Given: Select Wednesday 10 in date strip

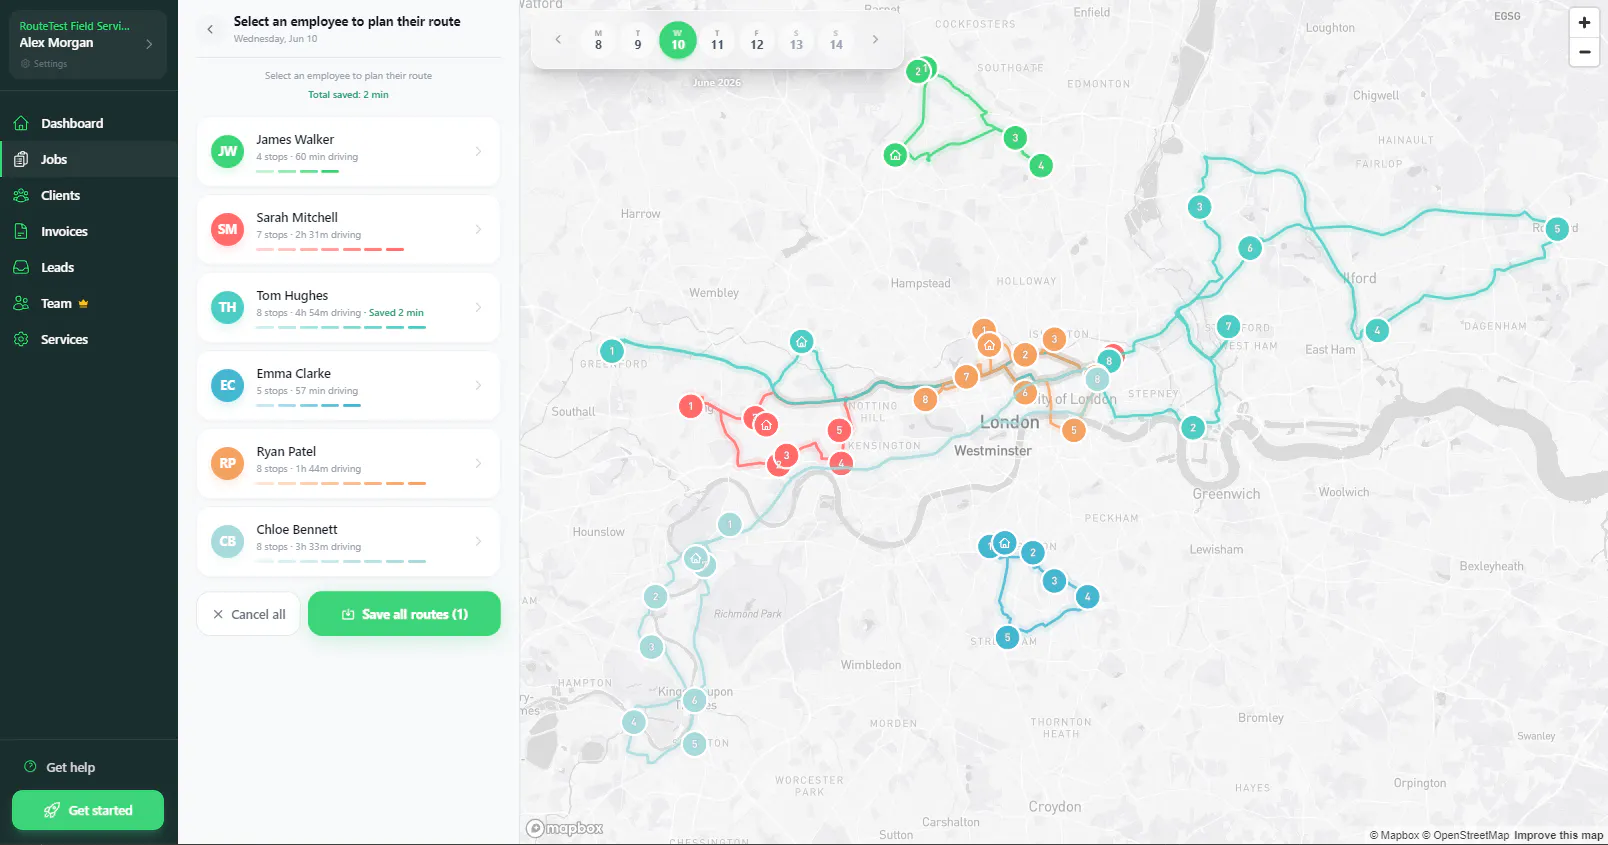Looking at the screenshot, I should click(x=678, y=40).
